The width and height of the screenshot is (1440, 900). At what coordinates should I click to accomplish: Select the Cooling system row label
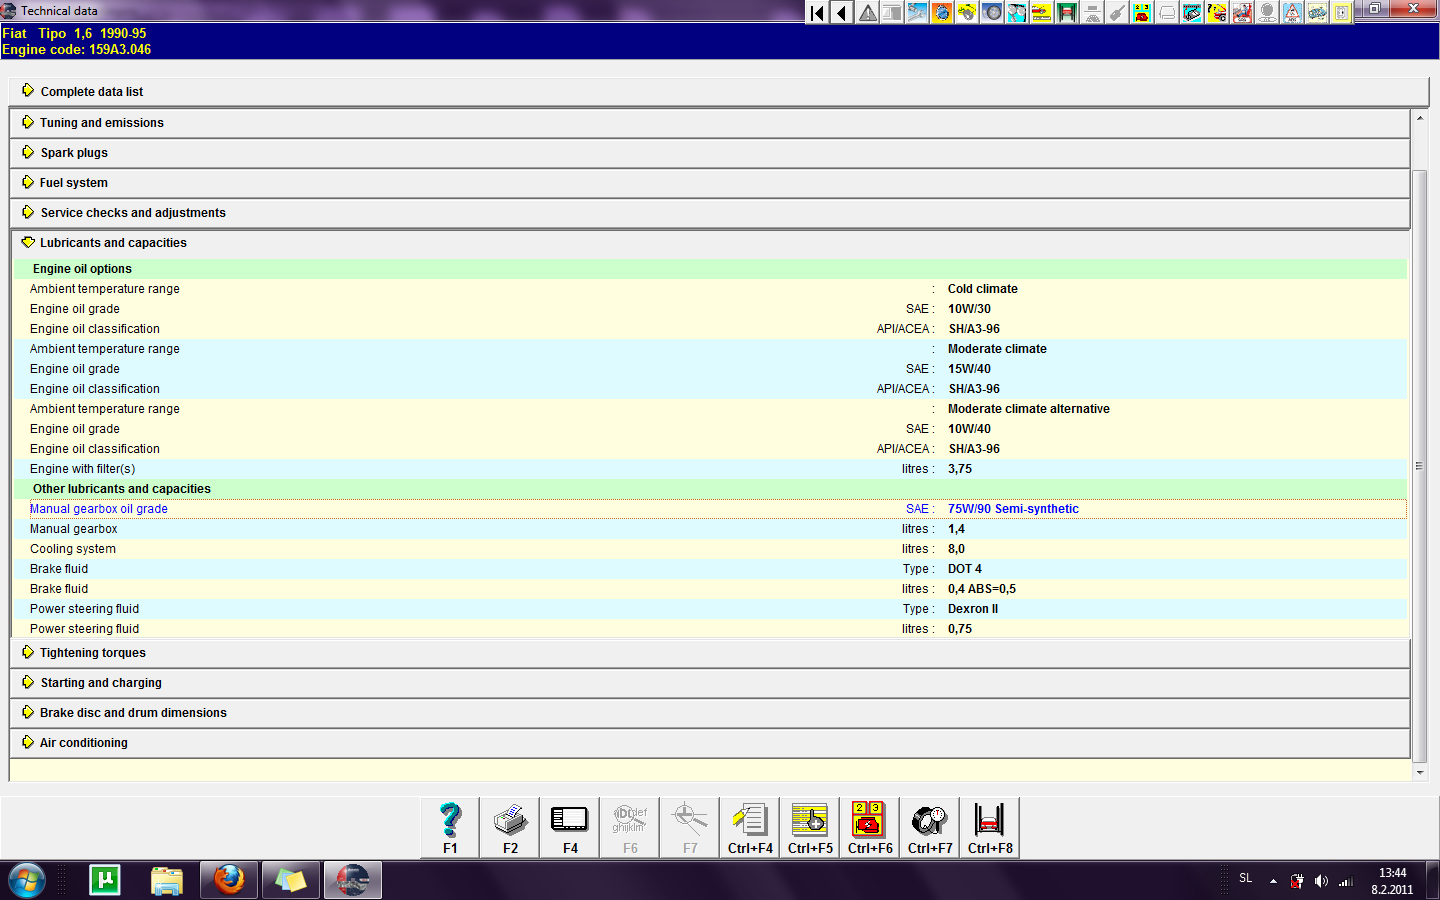click(73, 549)
